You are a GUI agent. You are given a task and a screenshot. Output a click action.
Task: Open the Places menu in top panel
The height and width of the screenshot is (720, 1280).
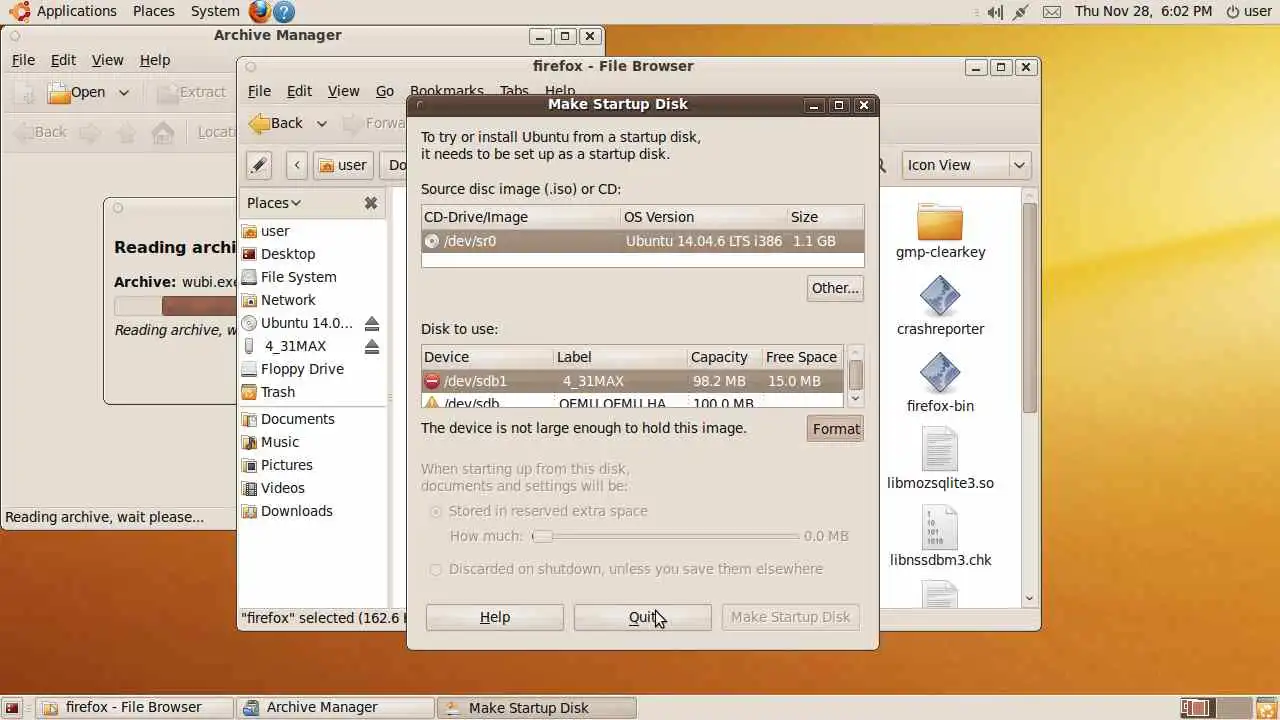[x=153, y=11]
